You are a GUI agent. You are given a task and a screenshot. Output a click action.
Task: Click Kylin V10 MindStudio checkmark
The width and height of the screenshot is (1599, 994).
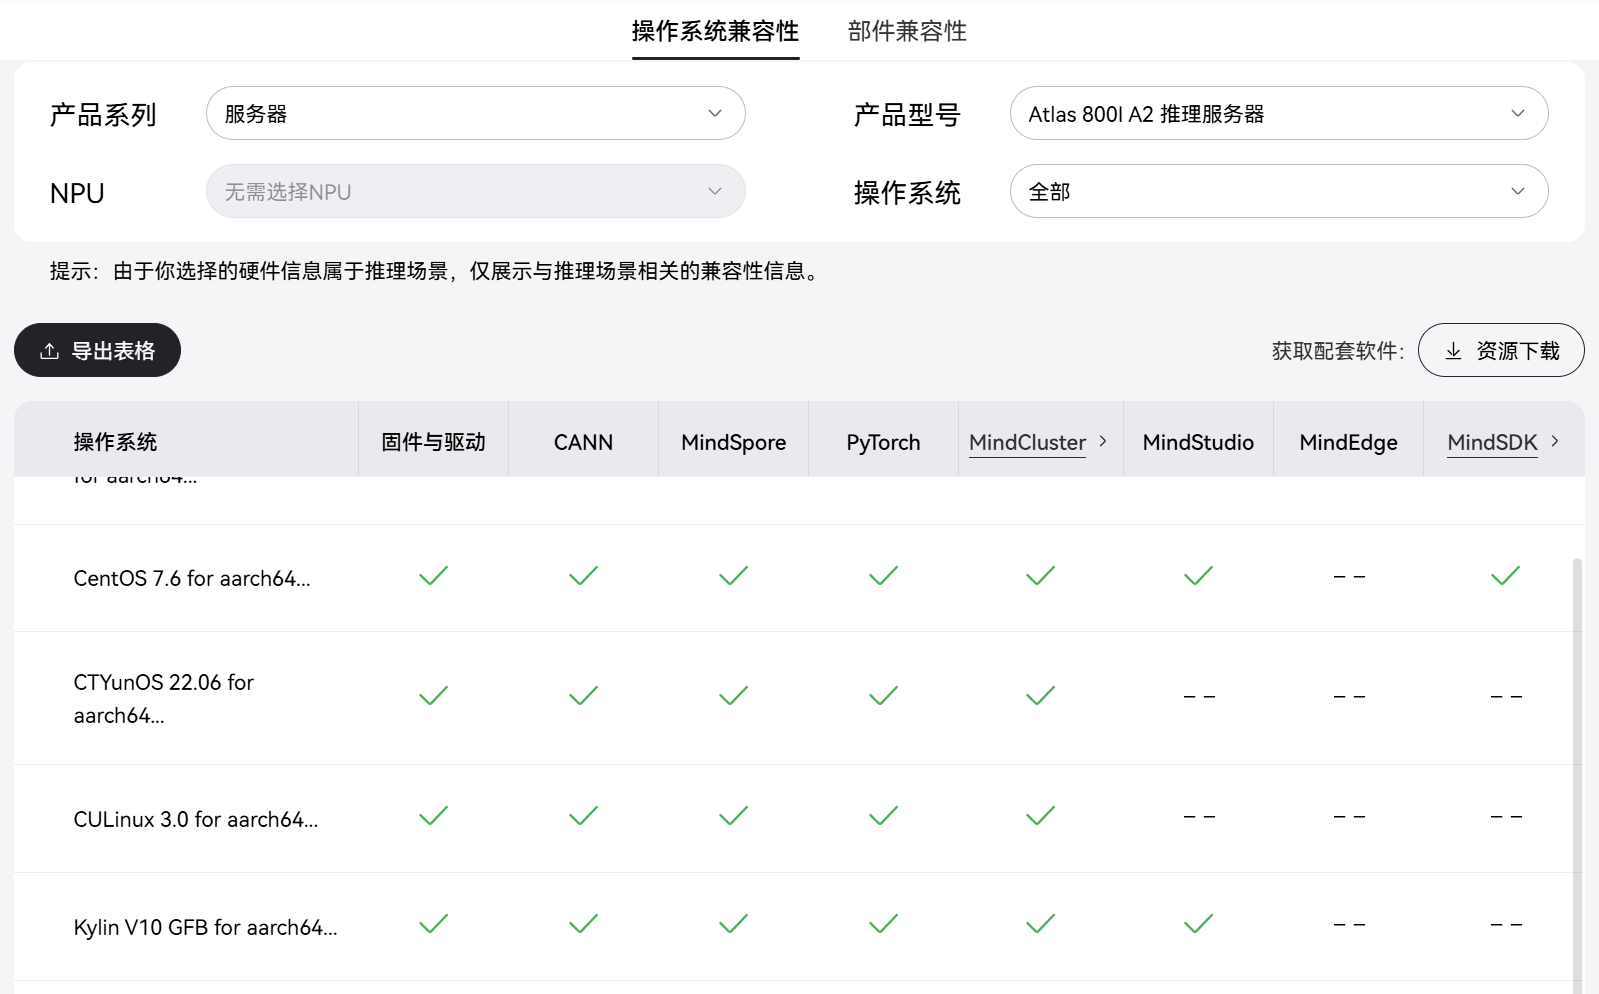point(1198,925)
